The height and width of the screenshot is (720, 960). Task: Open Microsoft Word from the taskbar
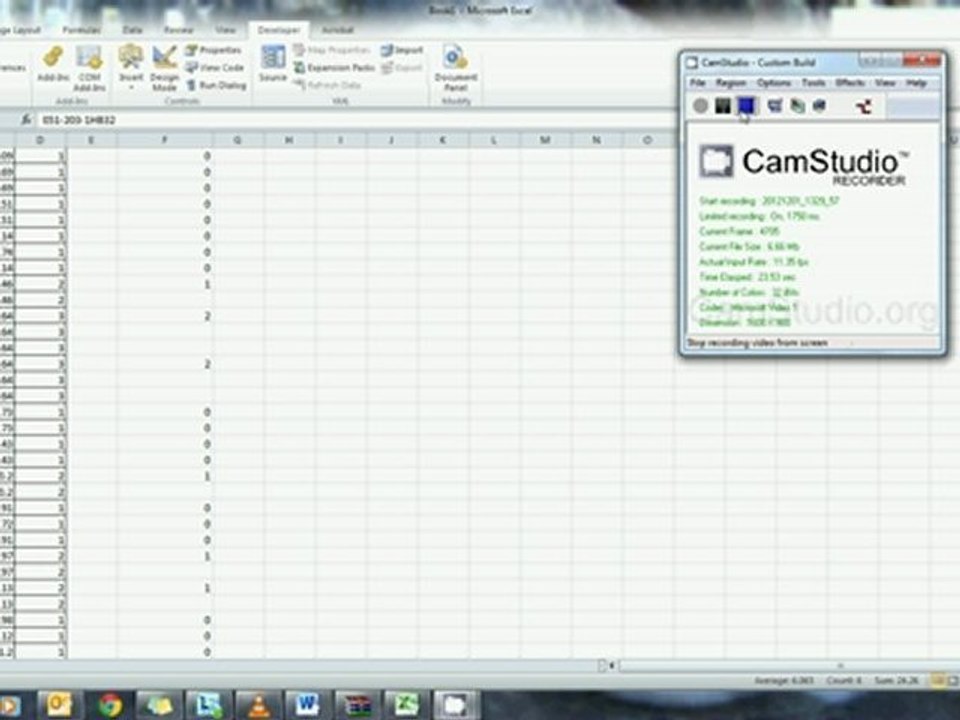307,705
